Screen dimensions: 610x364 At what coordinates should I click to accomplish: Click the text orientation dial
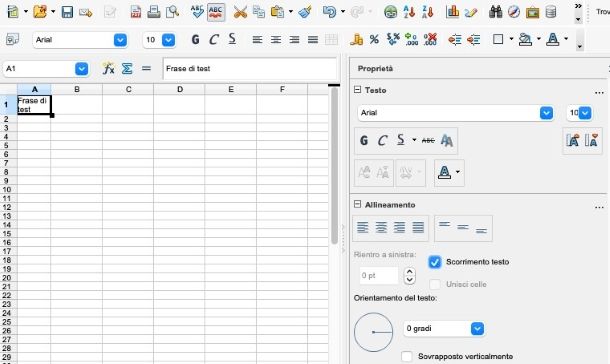tap(373, 332)
